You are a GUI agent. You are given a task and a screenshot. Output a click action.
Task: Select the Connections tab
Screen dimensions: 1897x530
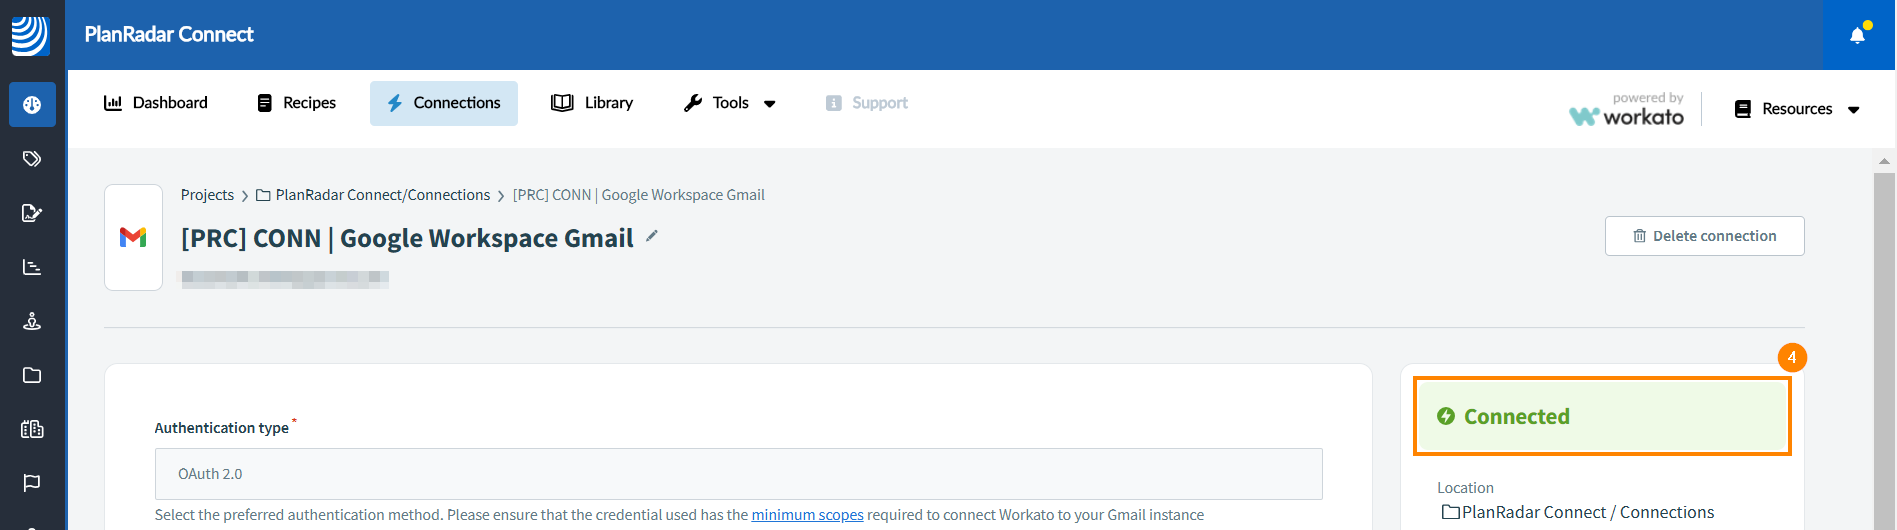tap(444, 103)
